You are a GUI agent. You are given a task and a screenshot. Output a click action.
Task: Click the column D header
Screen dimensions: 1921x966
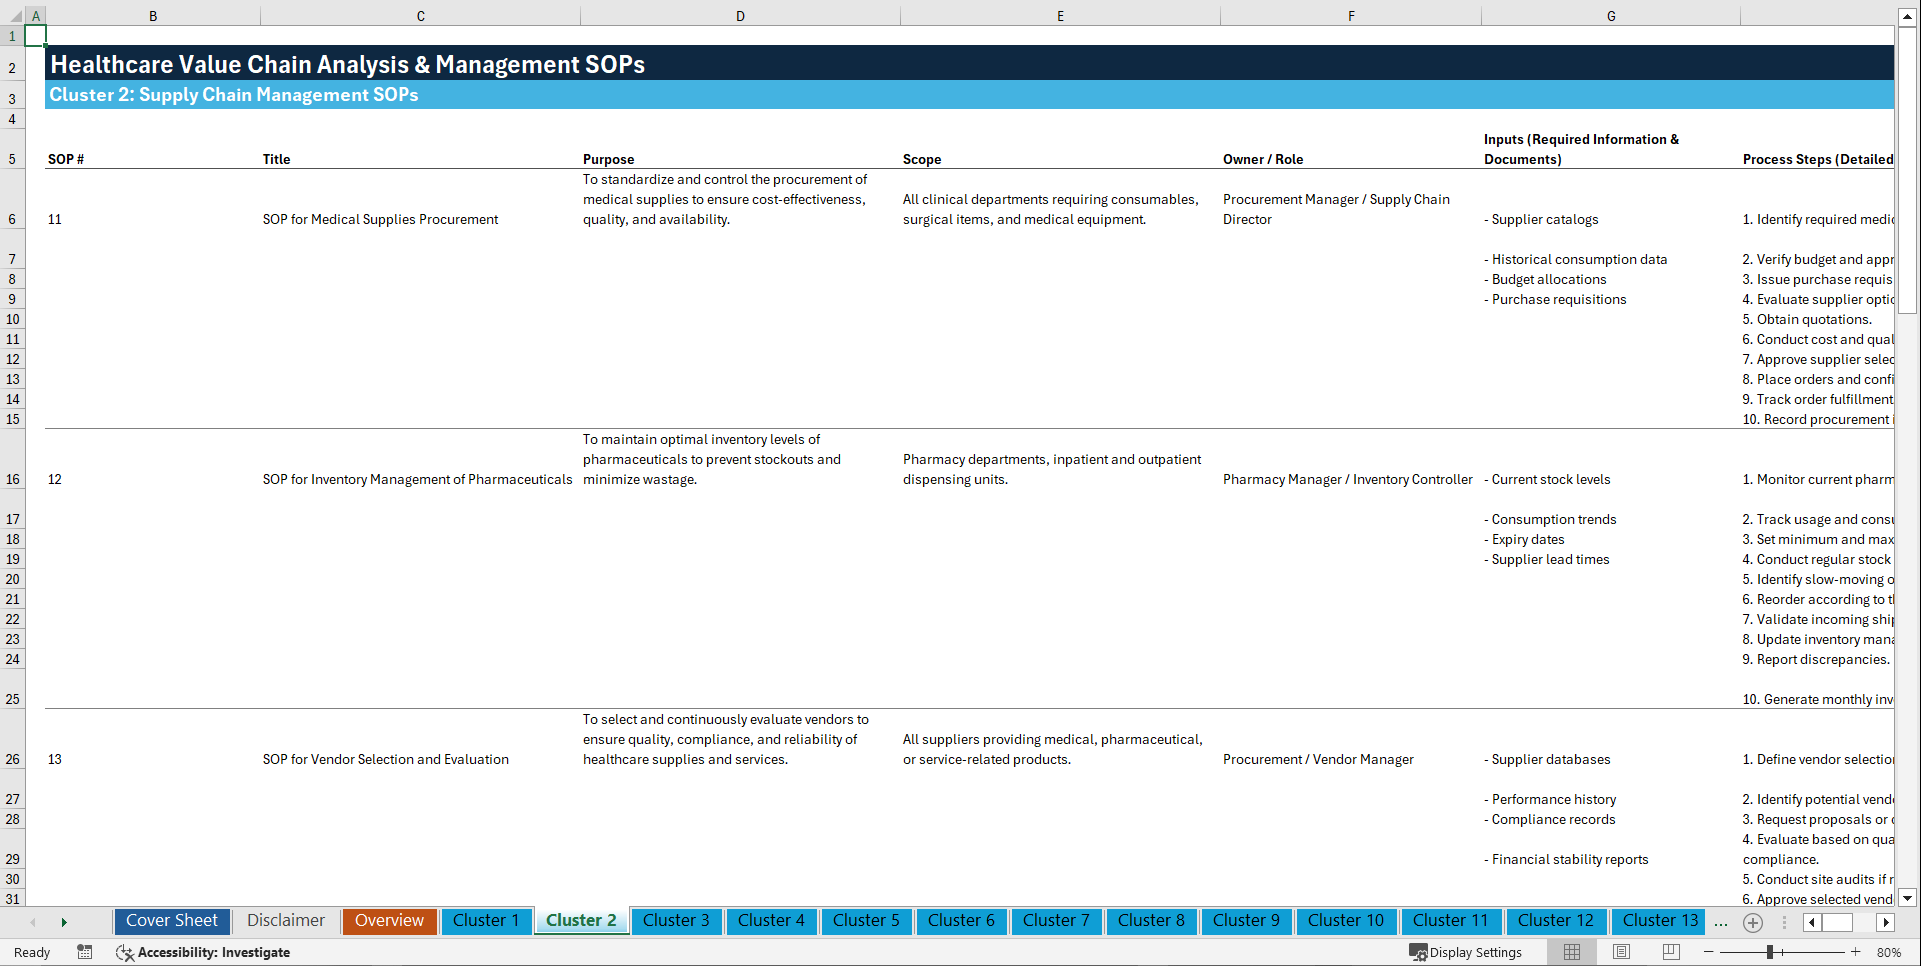click(x=740, y=15)
